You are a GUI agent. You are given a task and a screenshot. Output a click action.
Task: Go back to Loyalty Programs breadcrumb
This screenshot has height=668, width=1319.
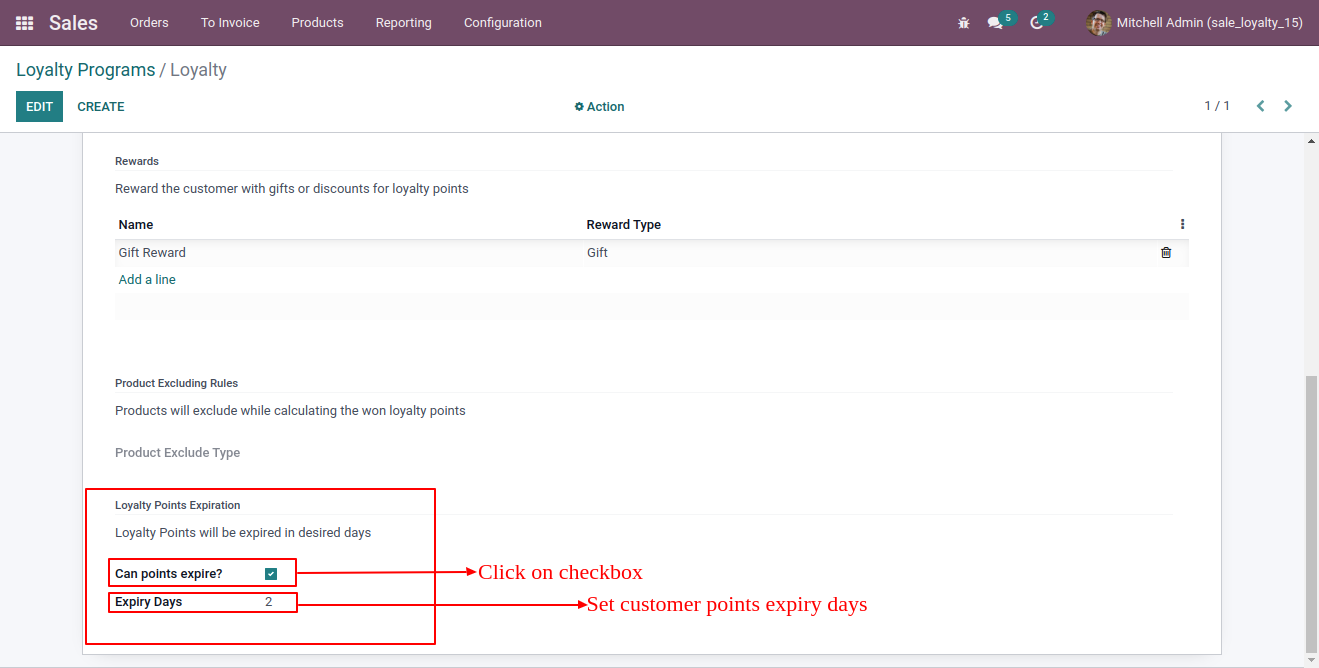coord(86,70)
